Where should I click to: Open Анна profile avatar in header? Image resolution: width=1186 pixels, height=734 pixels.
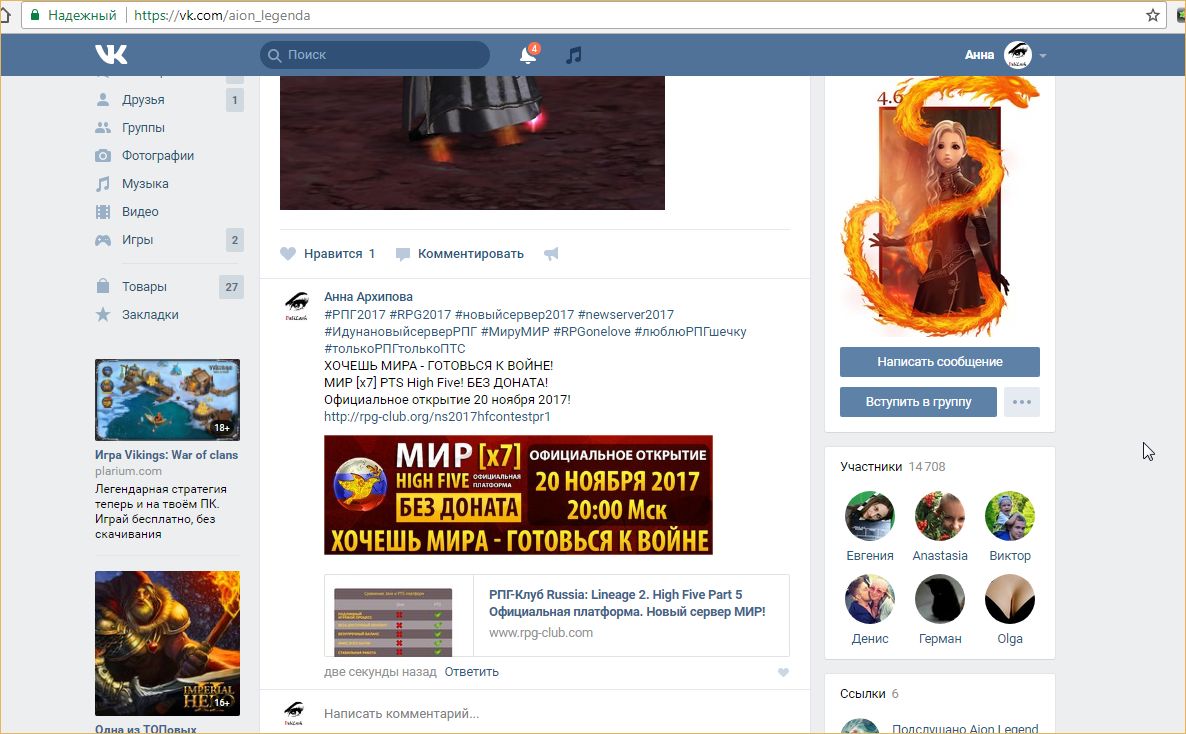[x=1018, y=54]
